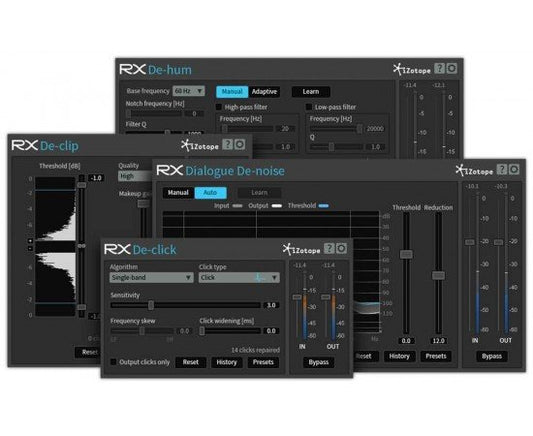Open Presets in Dialogue De-noise
This screenshot has height=436, width=533.
[436, 356]
